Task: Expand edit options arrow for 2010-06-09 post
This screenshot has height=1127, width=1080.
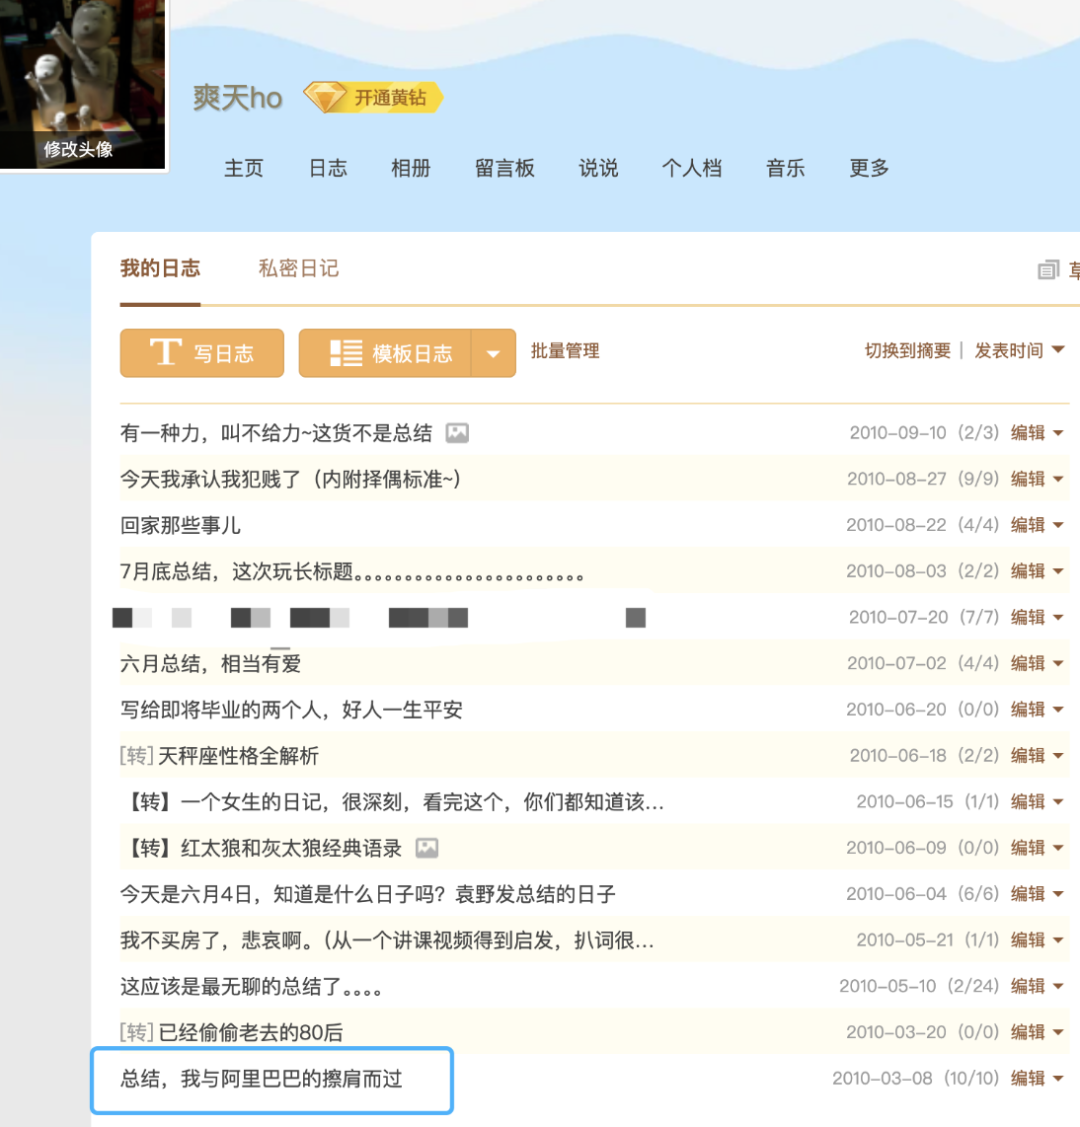Action: [1058, 847]
